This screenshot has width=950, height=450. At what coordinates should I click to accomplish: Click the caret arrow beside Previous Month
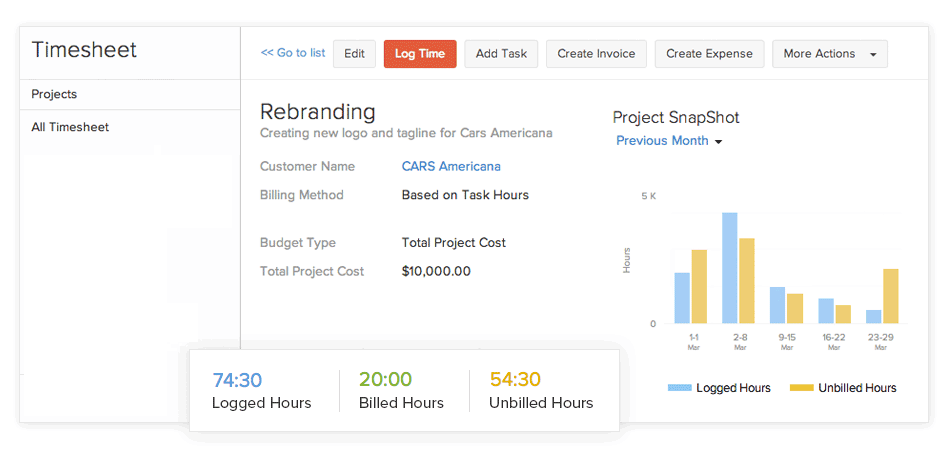(718, 142)
